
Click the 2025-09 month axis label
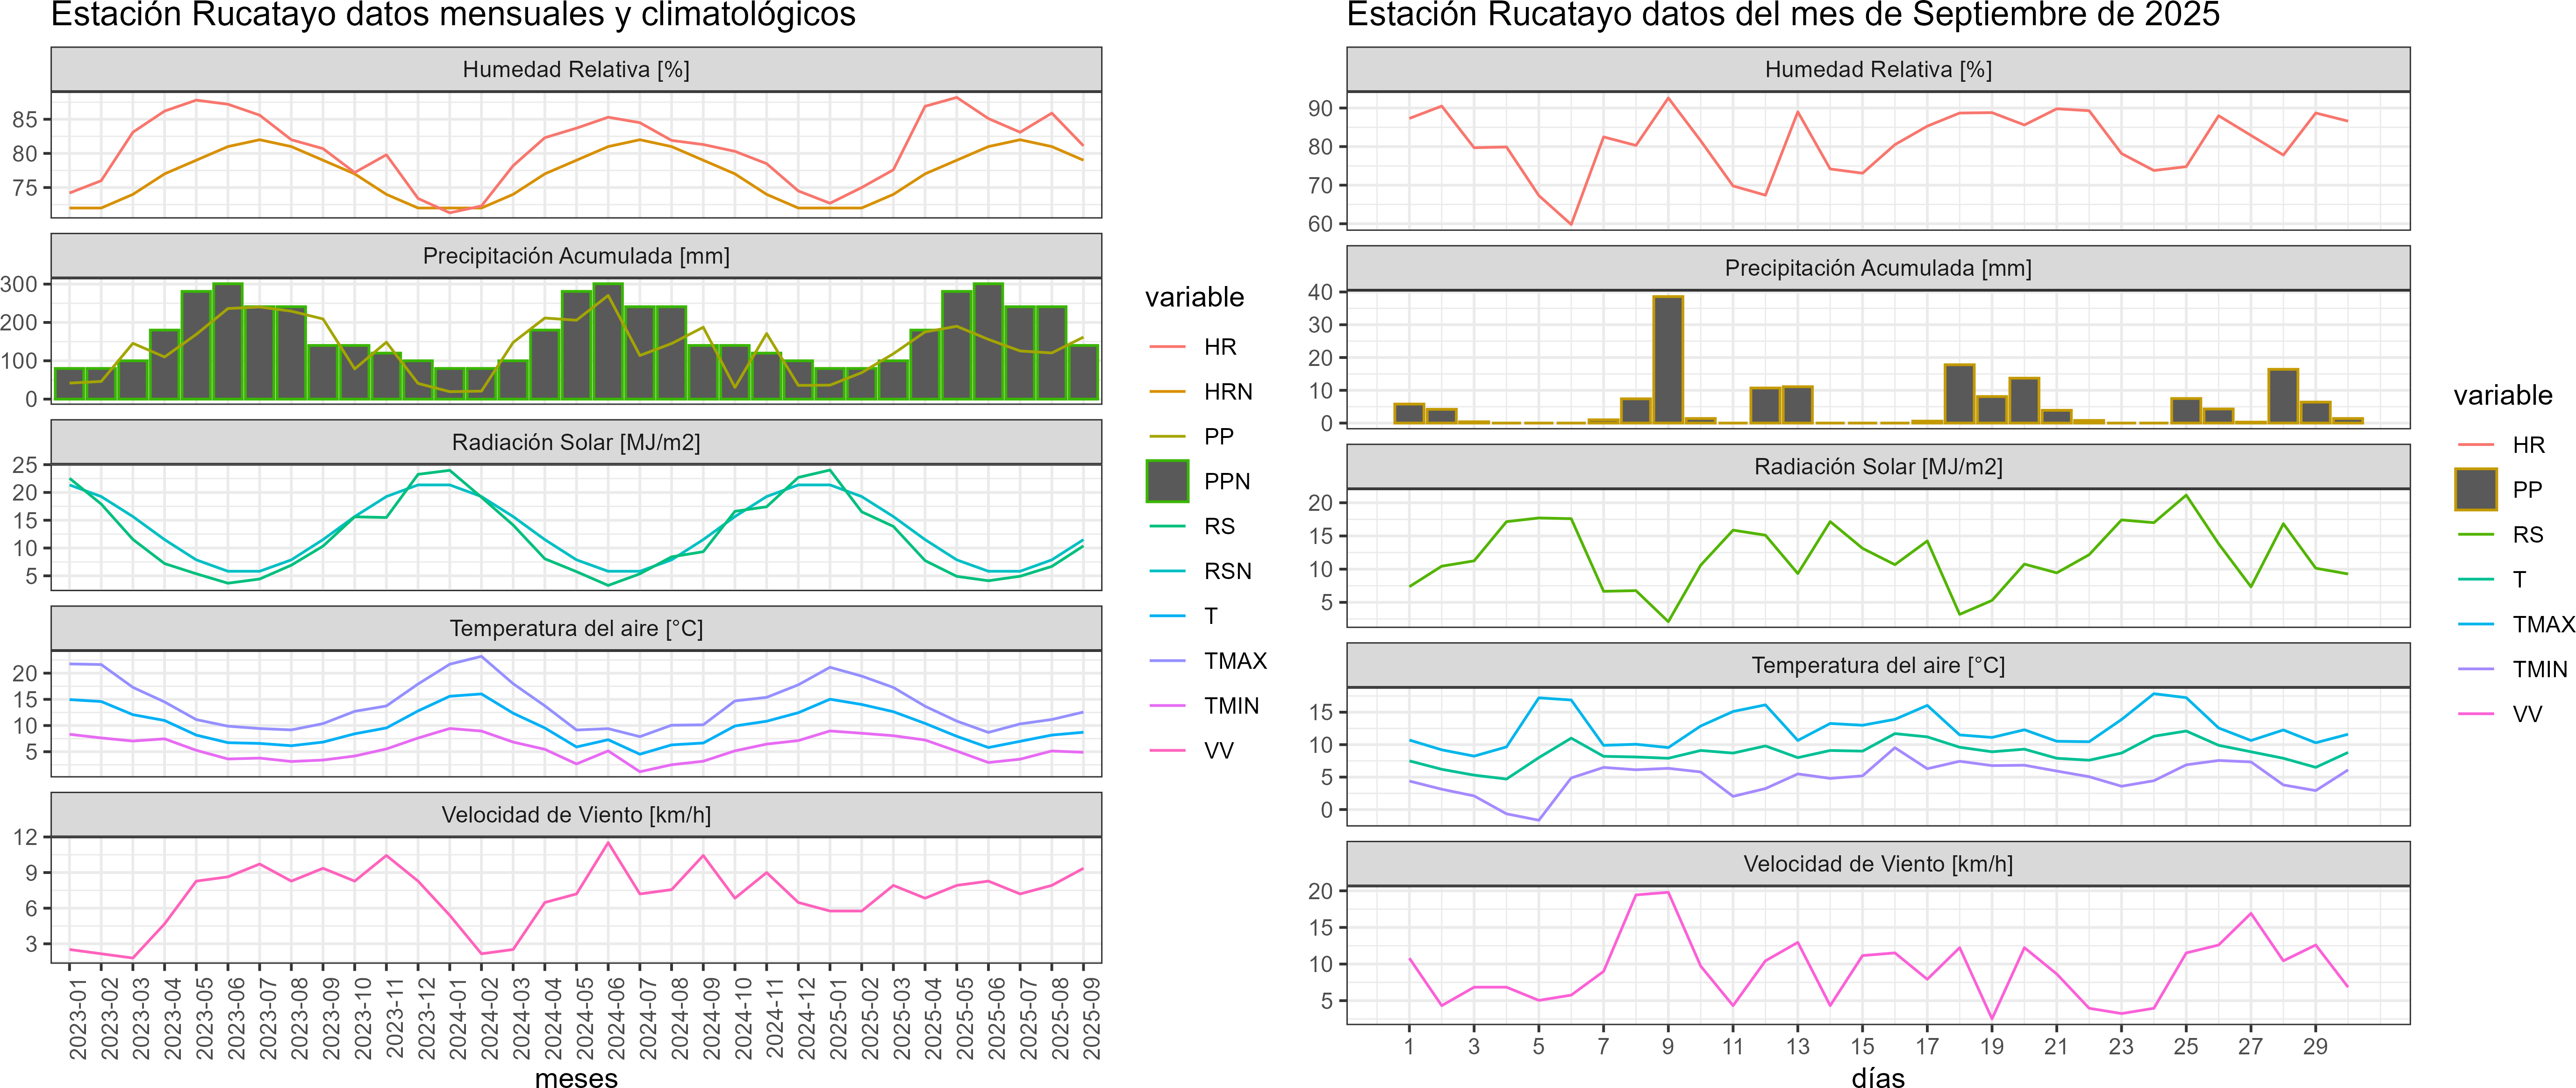[1092, 1017]
